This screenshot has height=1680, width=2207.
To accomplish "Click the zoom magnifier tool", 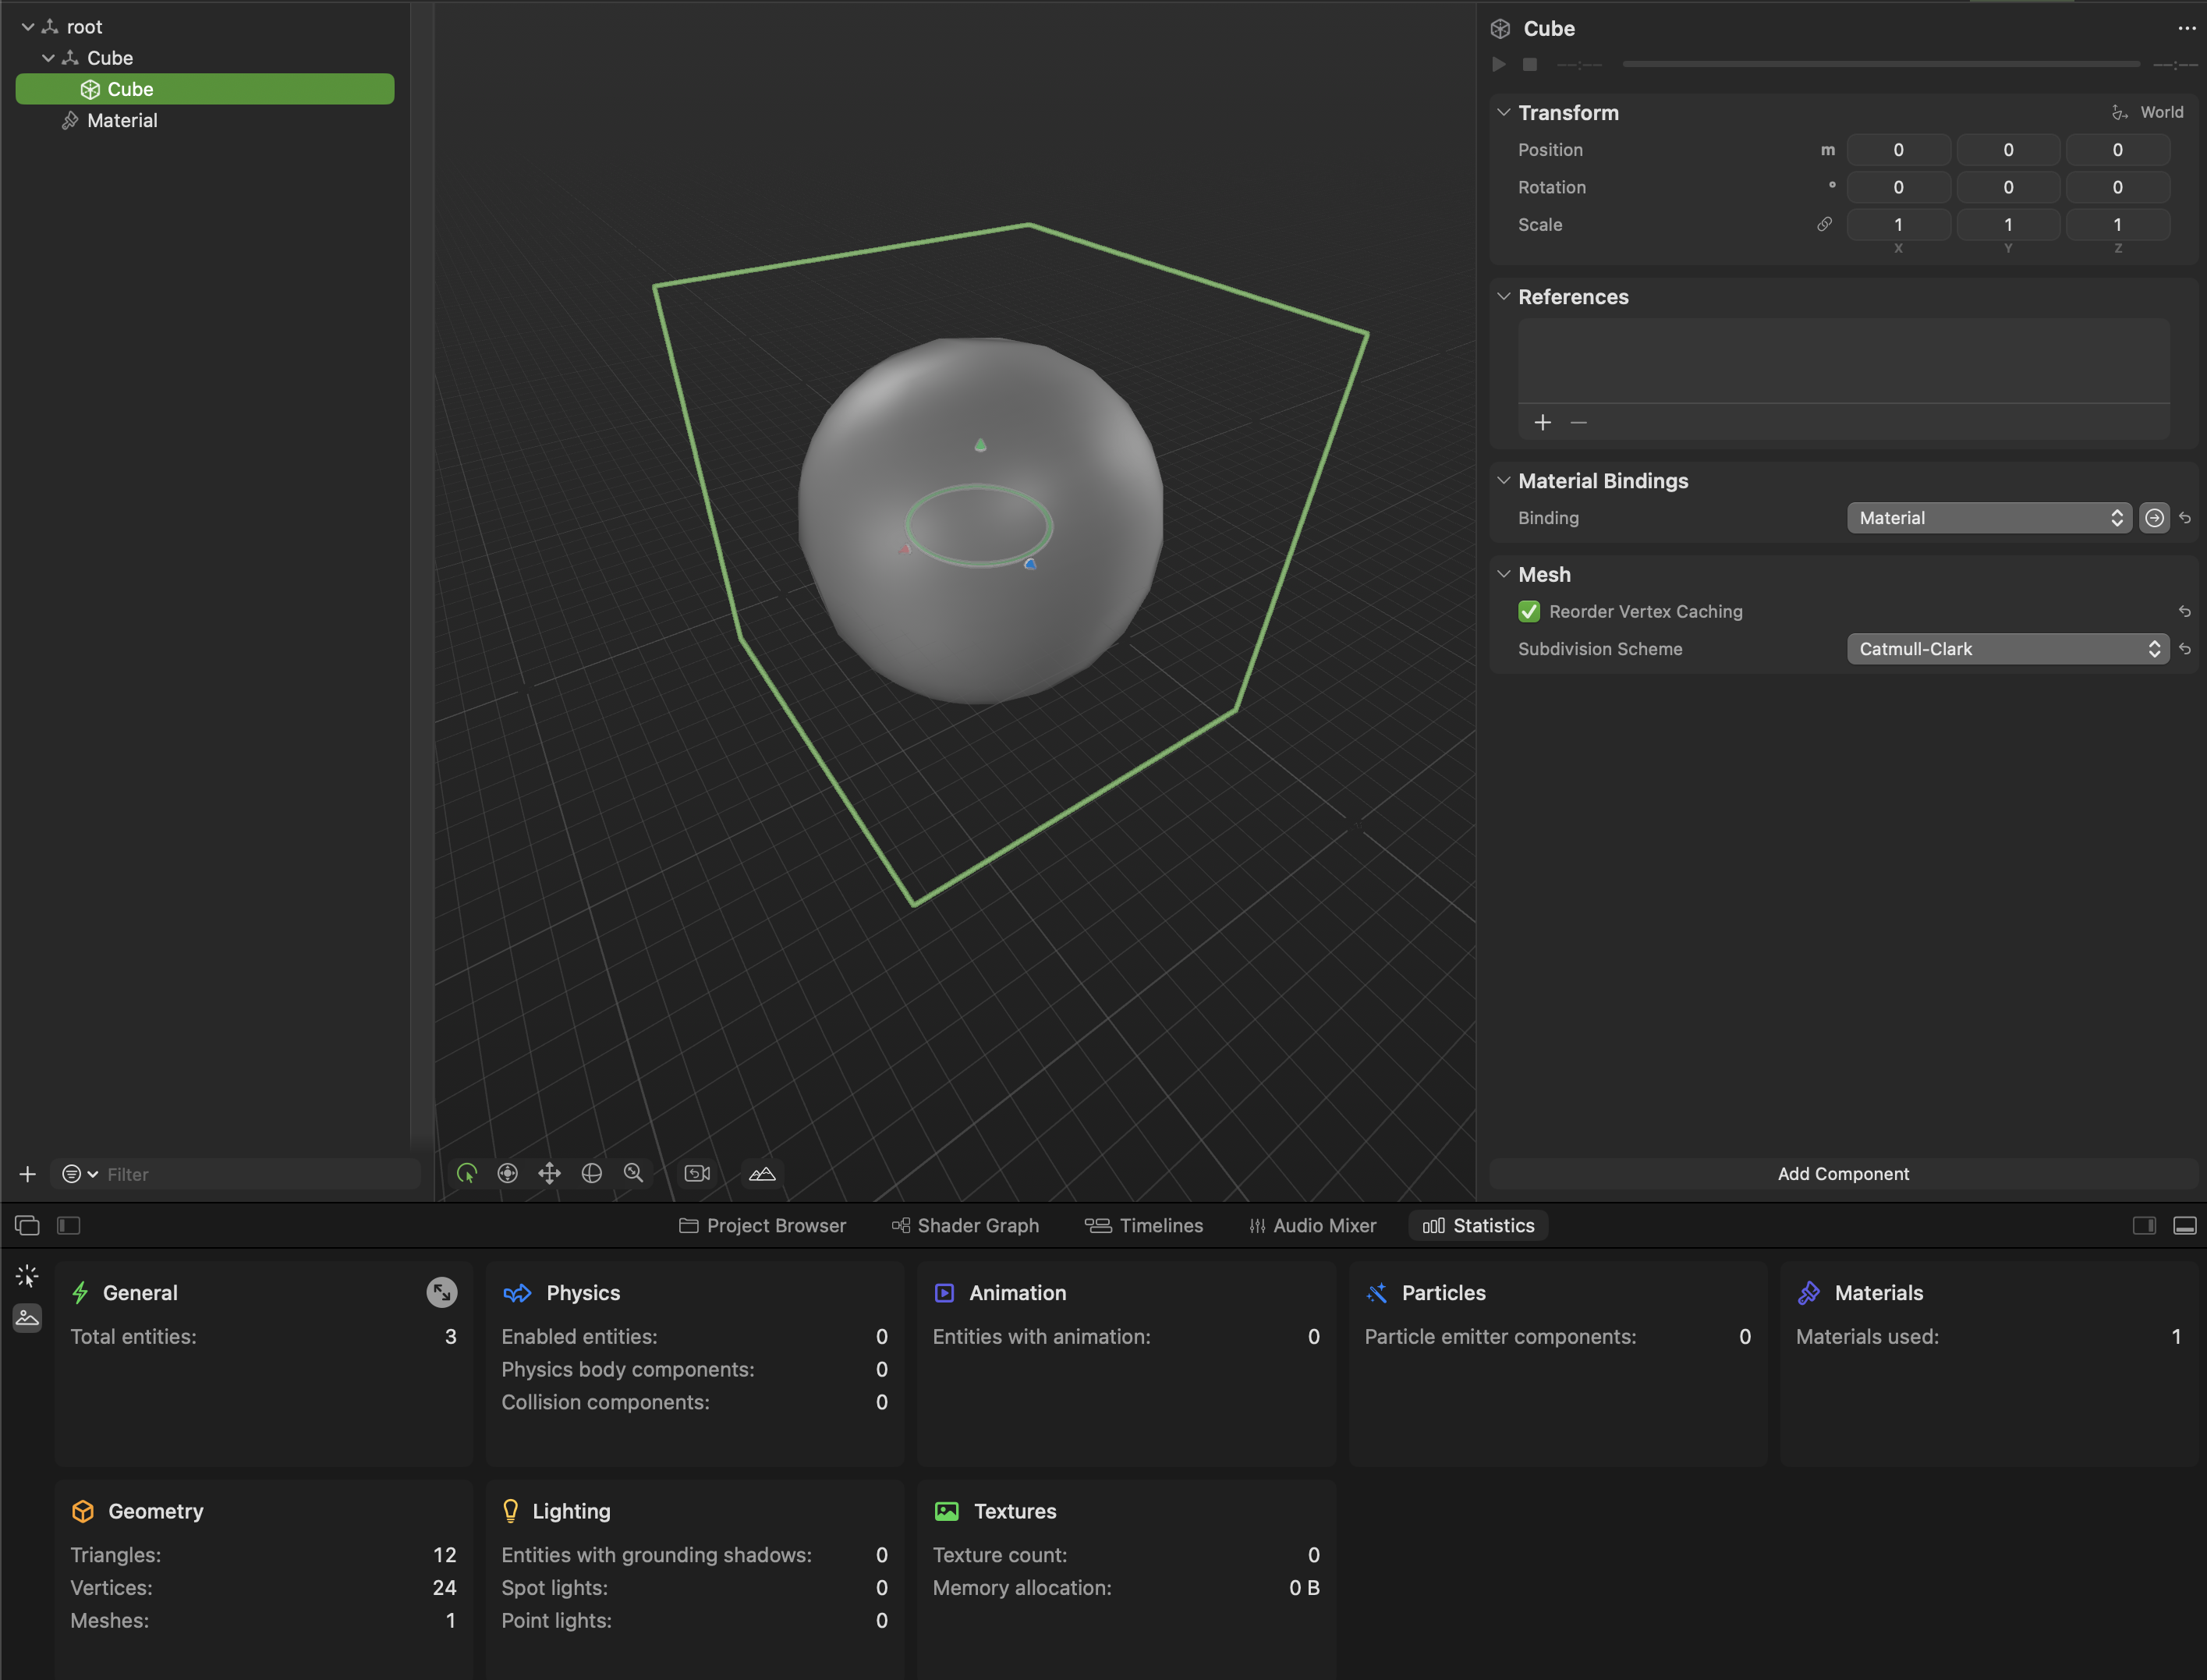I will [634, 1173].
